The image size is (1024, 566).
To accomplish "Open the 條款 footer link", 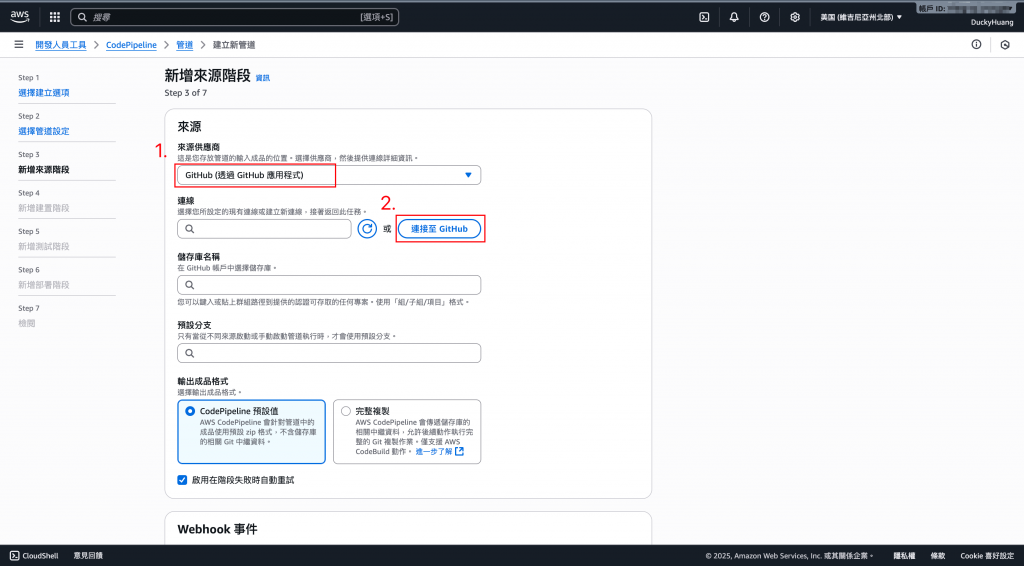I will pyautogui.click(x=938, y=556).
